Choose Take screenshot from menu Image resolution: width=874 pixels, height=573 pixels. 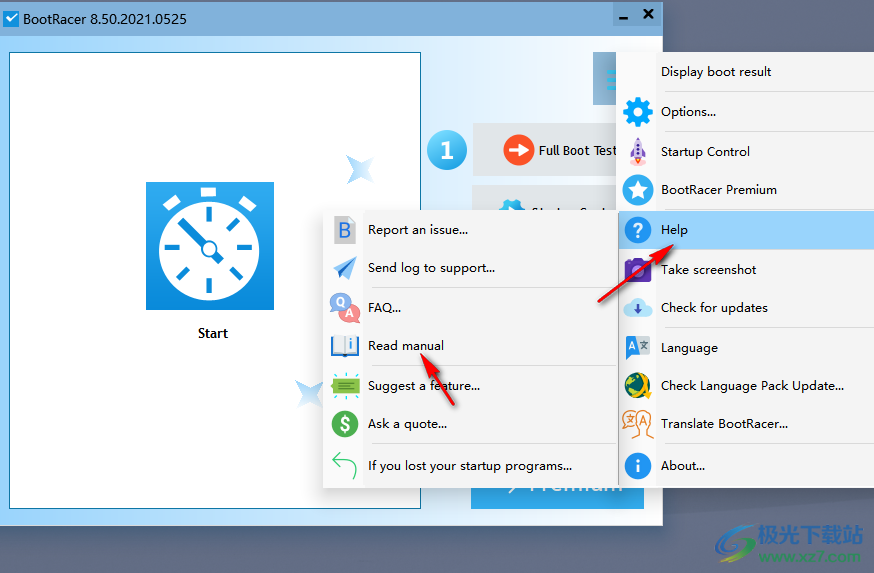[746, 270]
